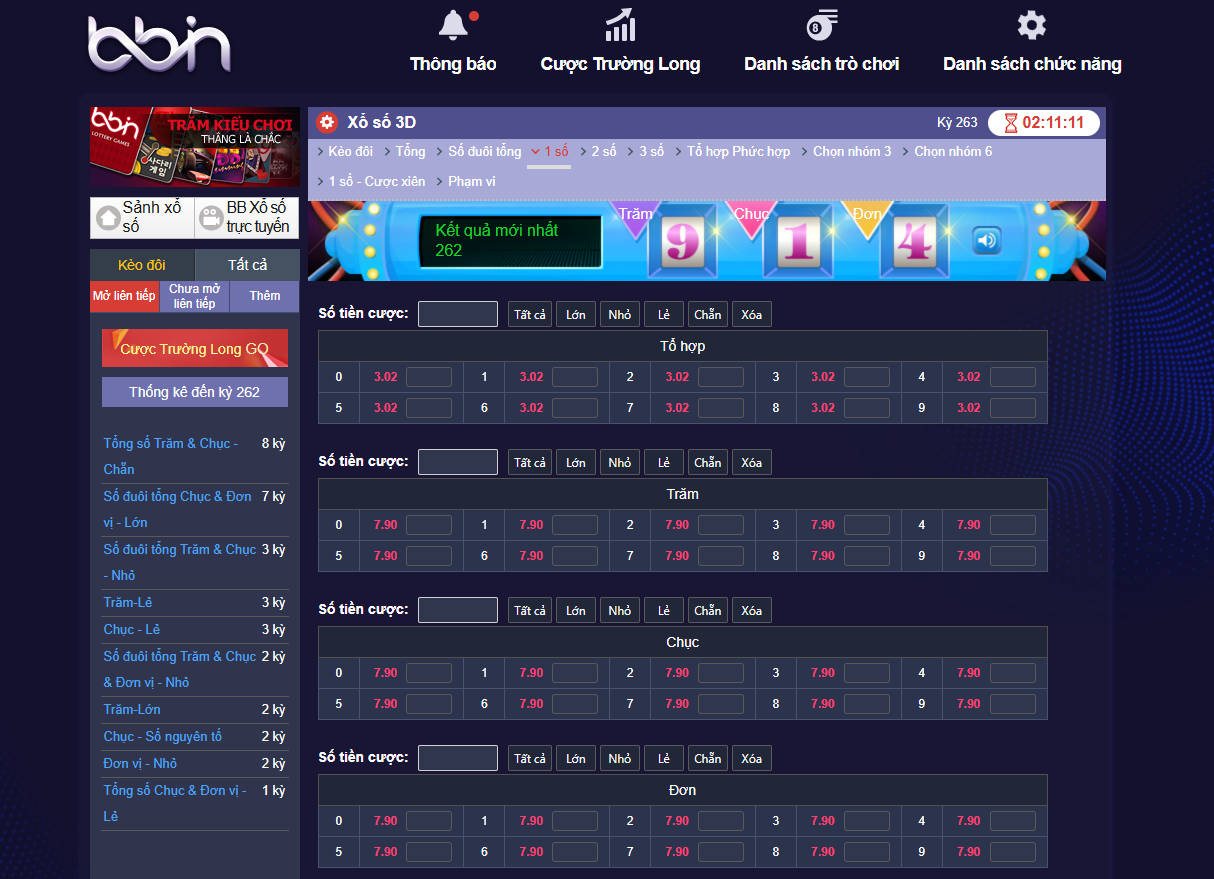The width and height of the screenshot is (1214, 879).
Task: Open Danh sách trò chơi ball icon
Action: pos(821,26)
